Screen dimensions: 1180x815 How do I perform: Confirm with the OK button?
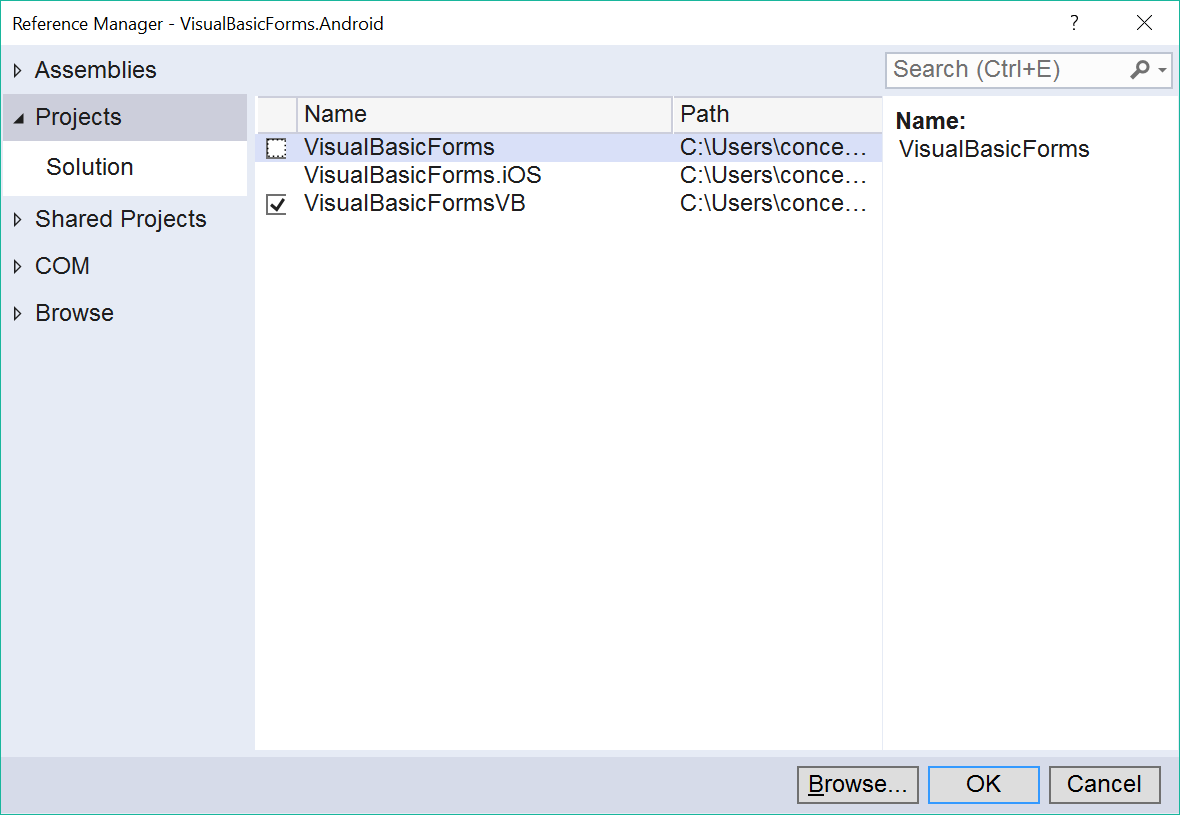click(984, 784)
